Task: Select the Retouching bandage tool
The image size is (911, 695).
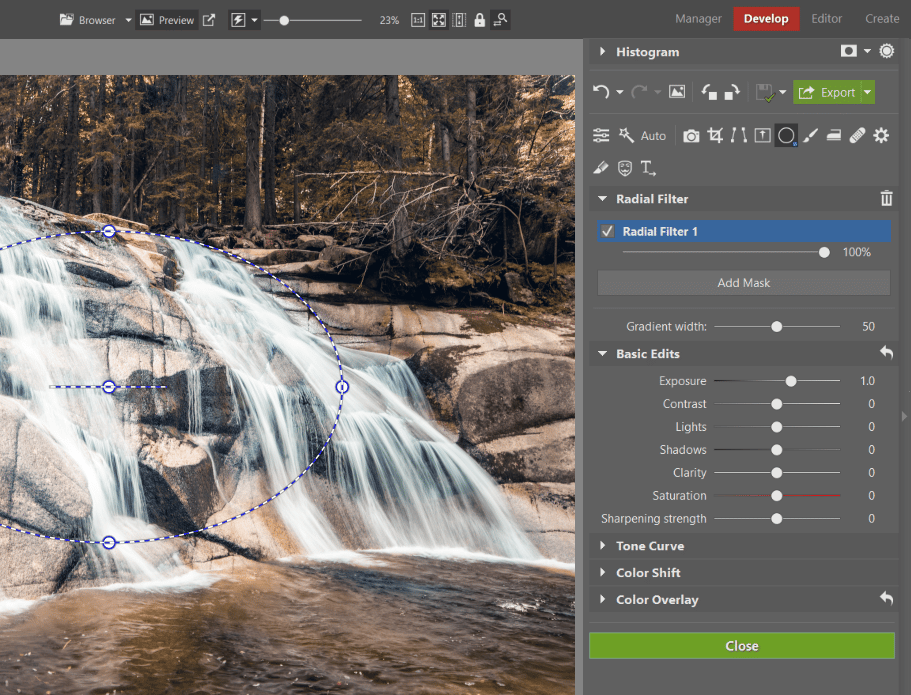Action: click(x=857, y=136)
